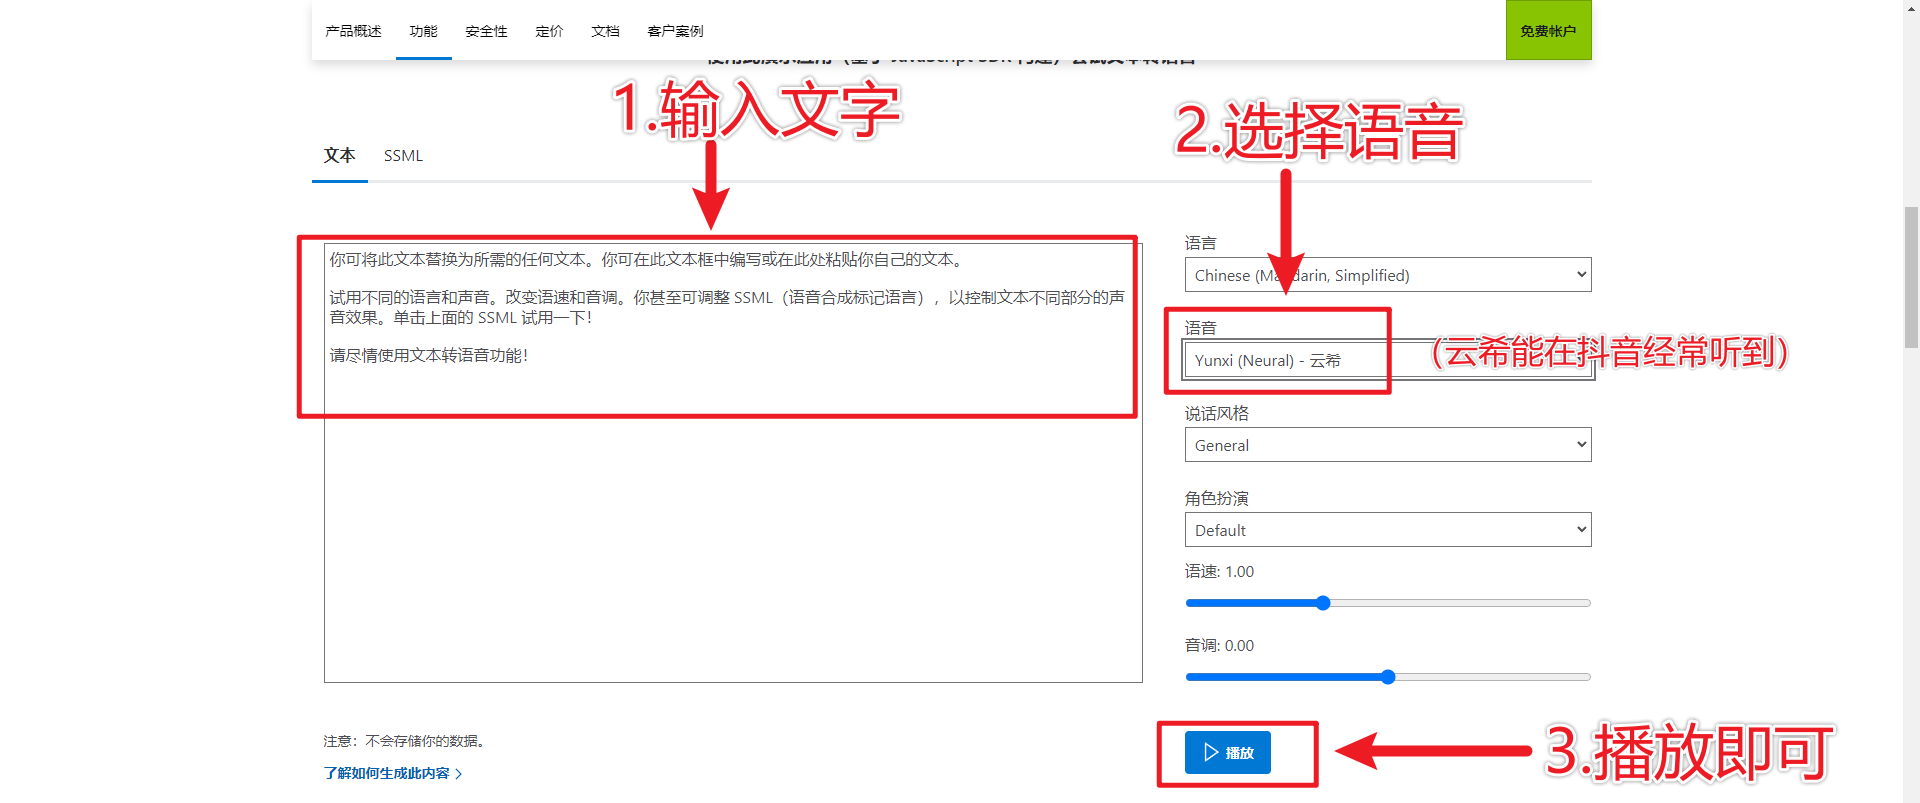Viewport: 1920px width, 803px height.
Task: Expand the 说话风格 General dropdown
Action: 1387,445
